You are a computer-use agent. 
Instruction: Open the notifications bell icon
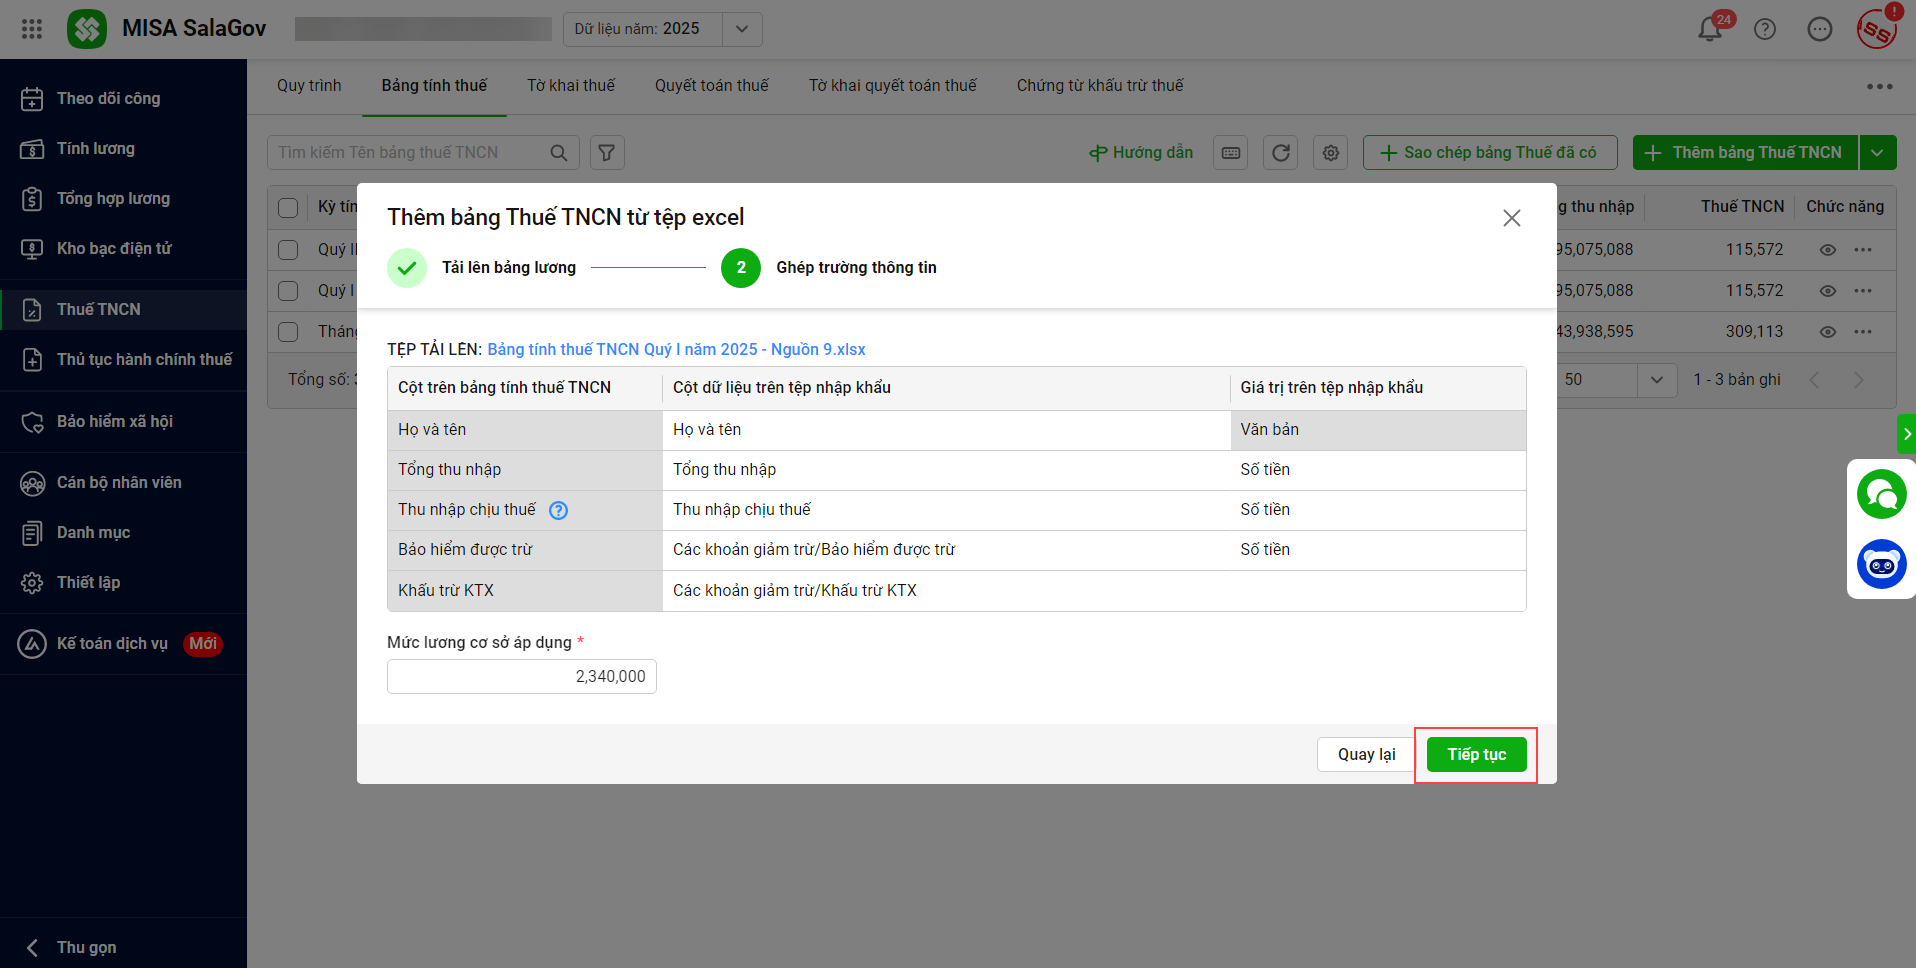1710,29
